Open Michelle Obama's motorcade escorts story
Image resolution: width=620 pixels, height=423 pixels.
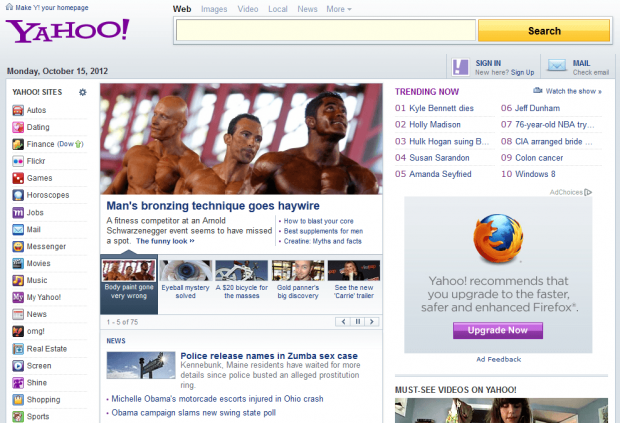(217, 399)
